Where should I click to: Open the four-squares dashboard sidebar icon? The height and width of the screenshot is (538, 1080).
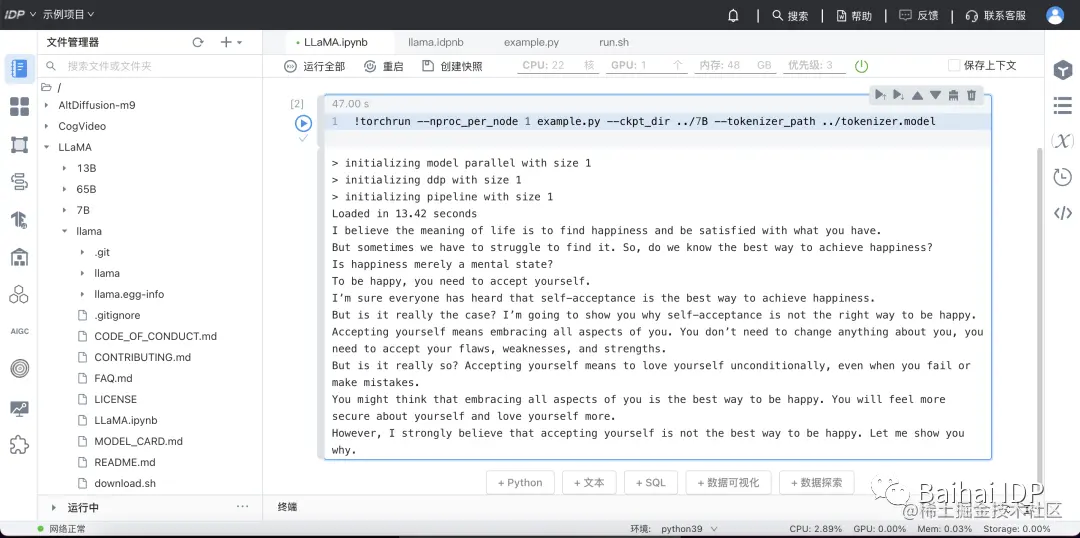(19, 107)
